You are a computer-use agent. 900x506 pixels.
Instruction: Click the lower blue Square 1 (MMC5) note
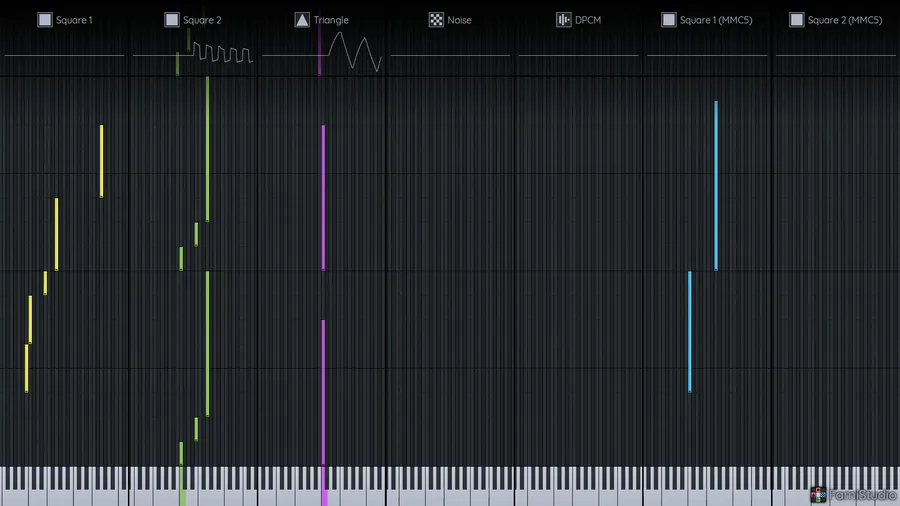(x=689, y=332)
